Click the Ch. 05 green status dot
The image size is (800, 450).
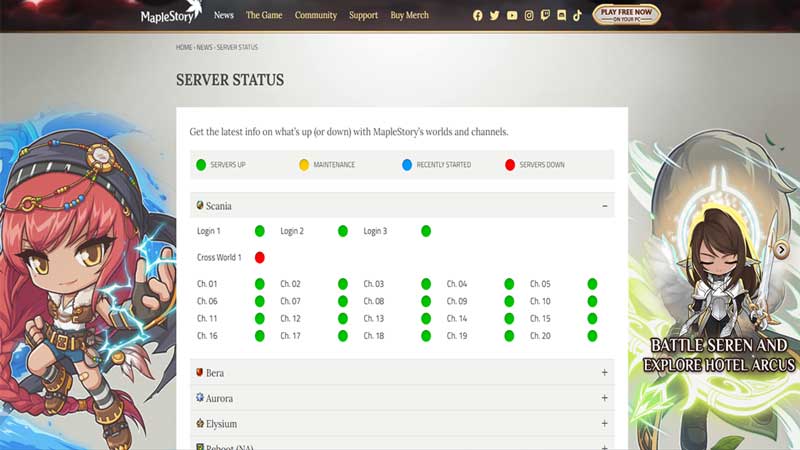pyautogui.click(x=592, y=284)
